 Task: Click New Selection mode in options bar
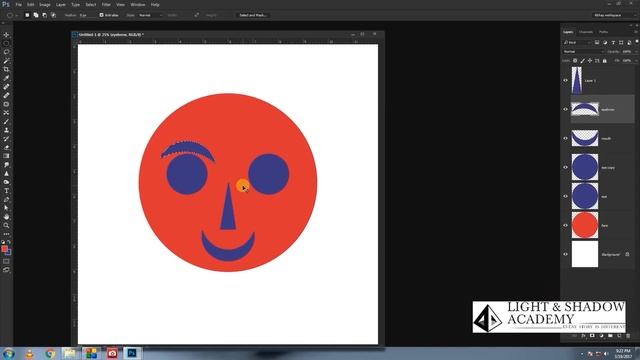point(27,15)
